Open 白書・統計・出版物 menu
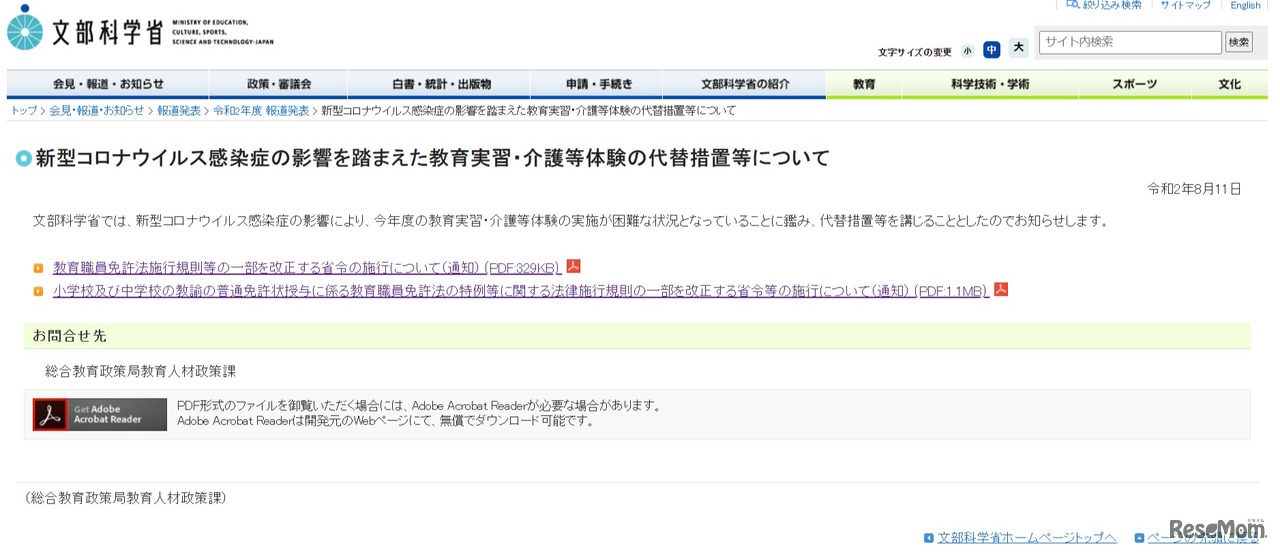The image size is (1280, 552). click(441, 85)
